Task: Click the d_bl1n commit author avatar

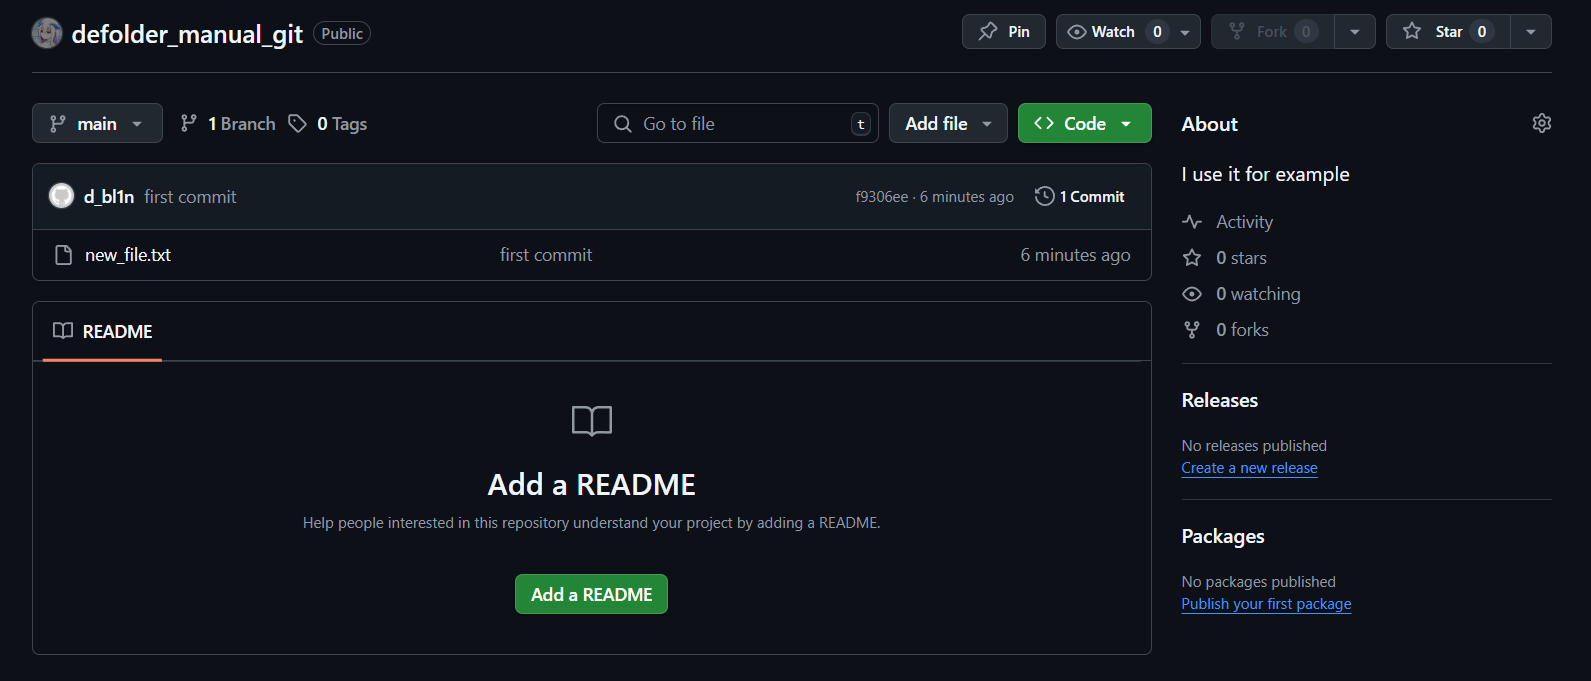Action: 62,196
